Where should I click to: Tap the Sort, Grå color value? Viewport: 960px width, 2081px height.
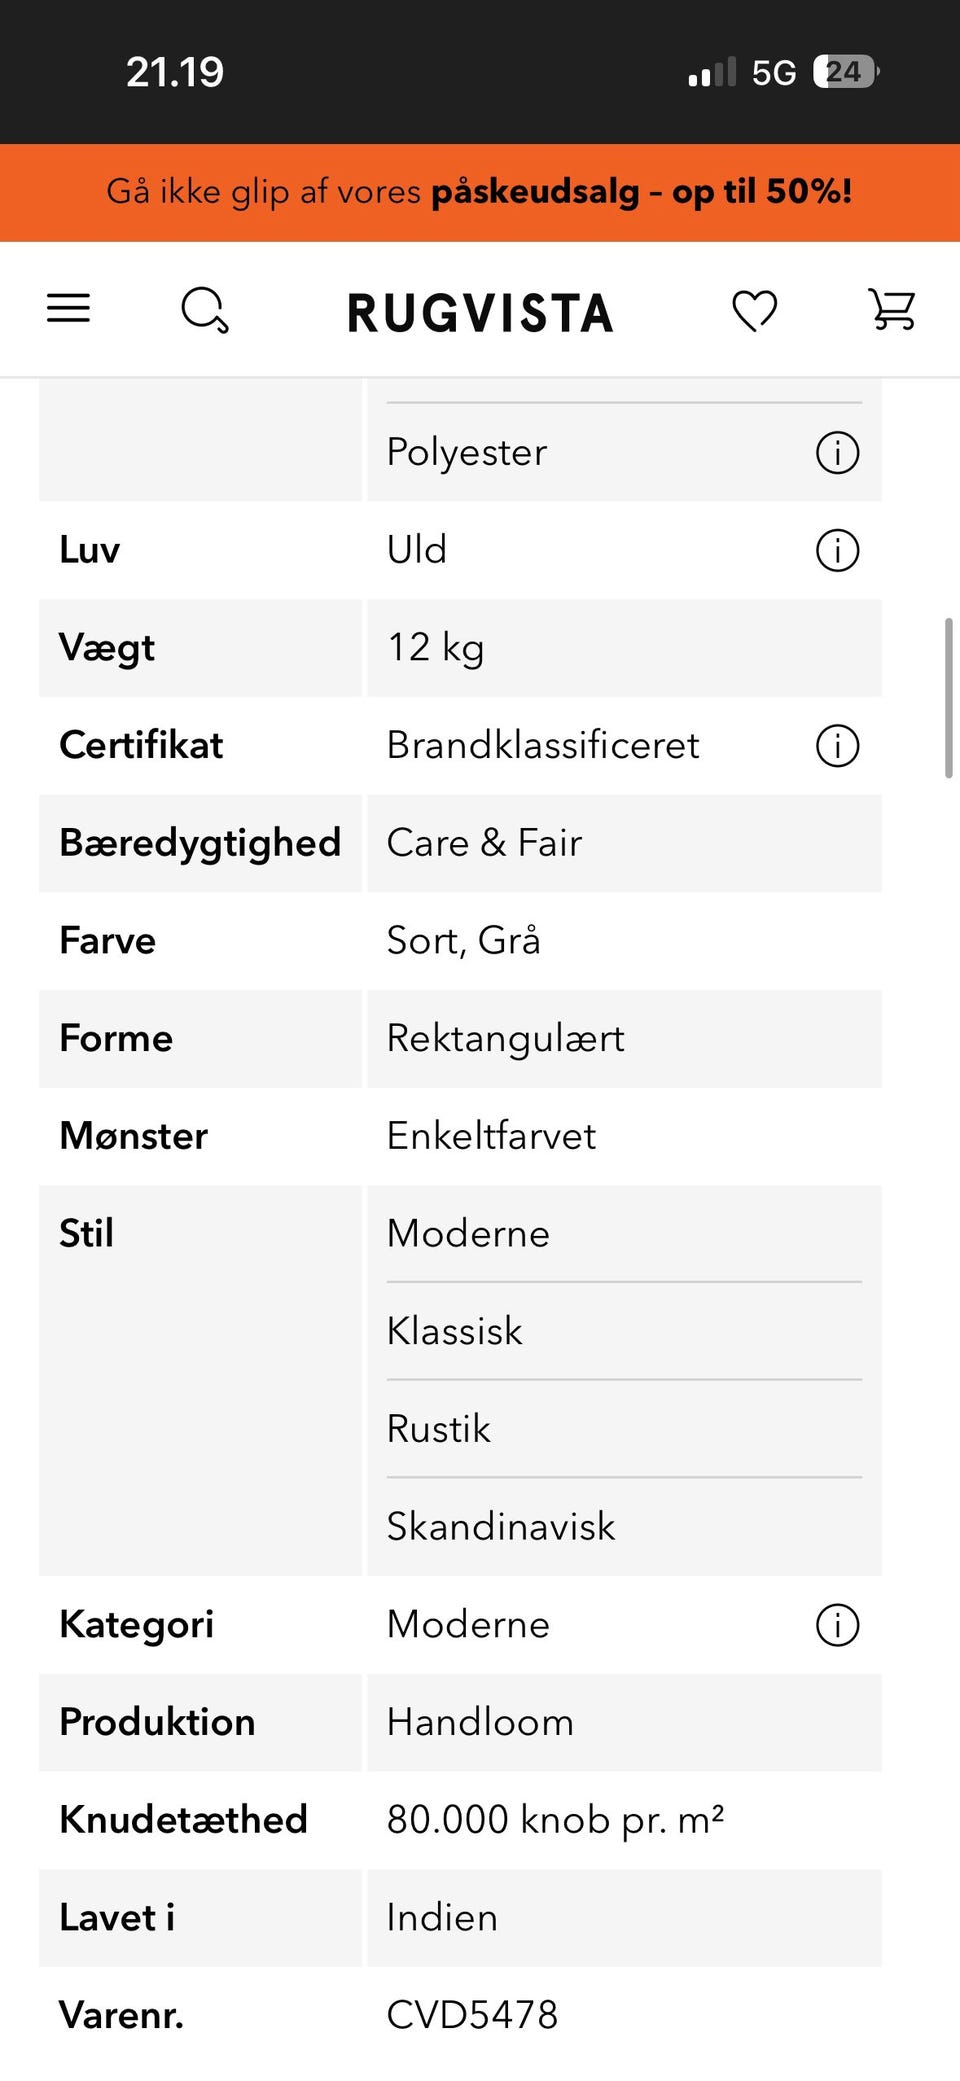click(463, 941)
